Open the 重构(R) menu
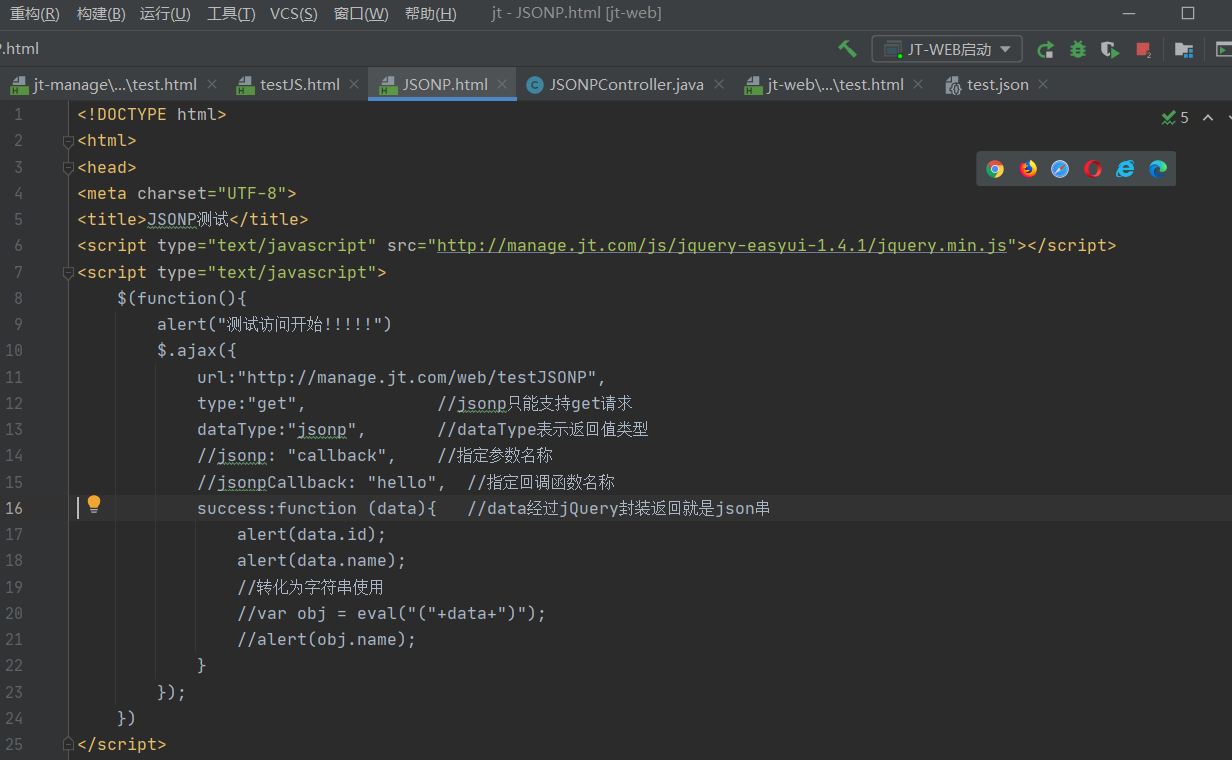 pos(35,13)
